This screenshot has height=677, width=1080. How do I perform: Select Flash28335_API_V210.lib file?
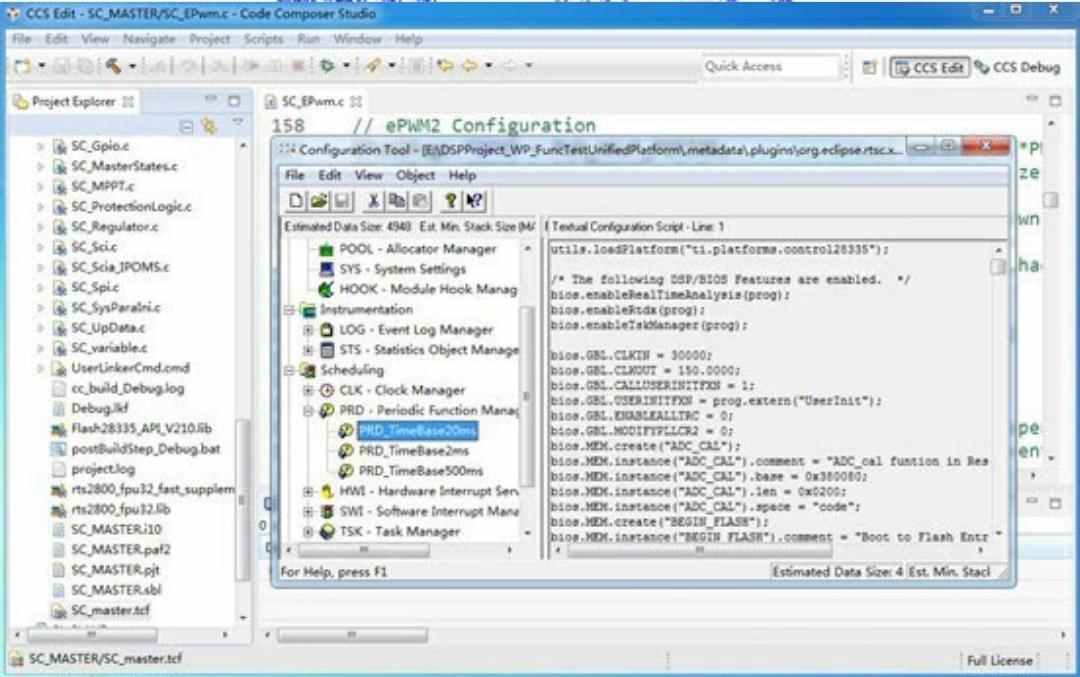(141, 428)
